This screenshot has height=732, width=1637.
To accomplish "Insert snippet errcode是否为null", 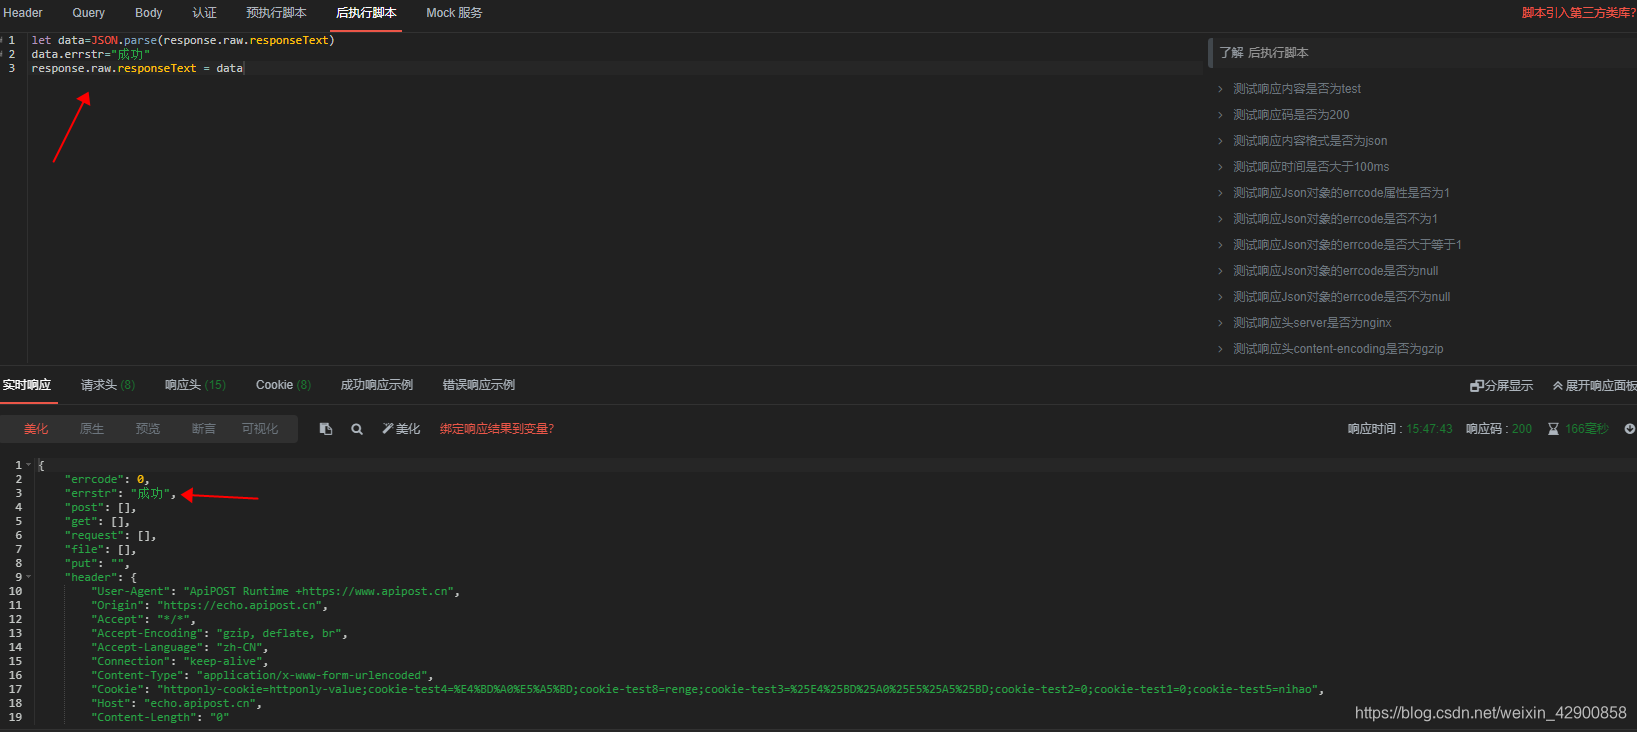I will pyautogui.click(x=1336, y=271).
